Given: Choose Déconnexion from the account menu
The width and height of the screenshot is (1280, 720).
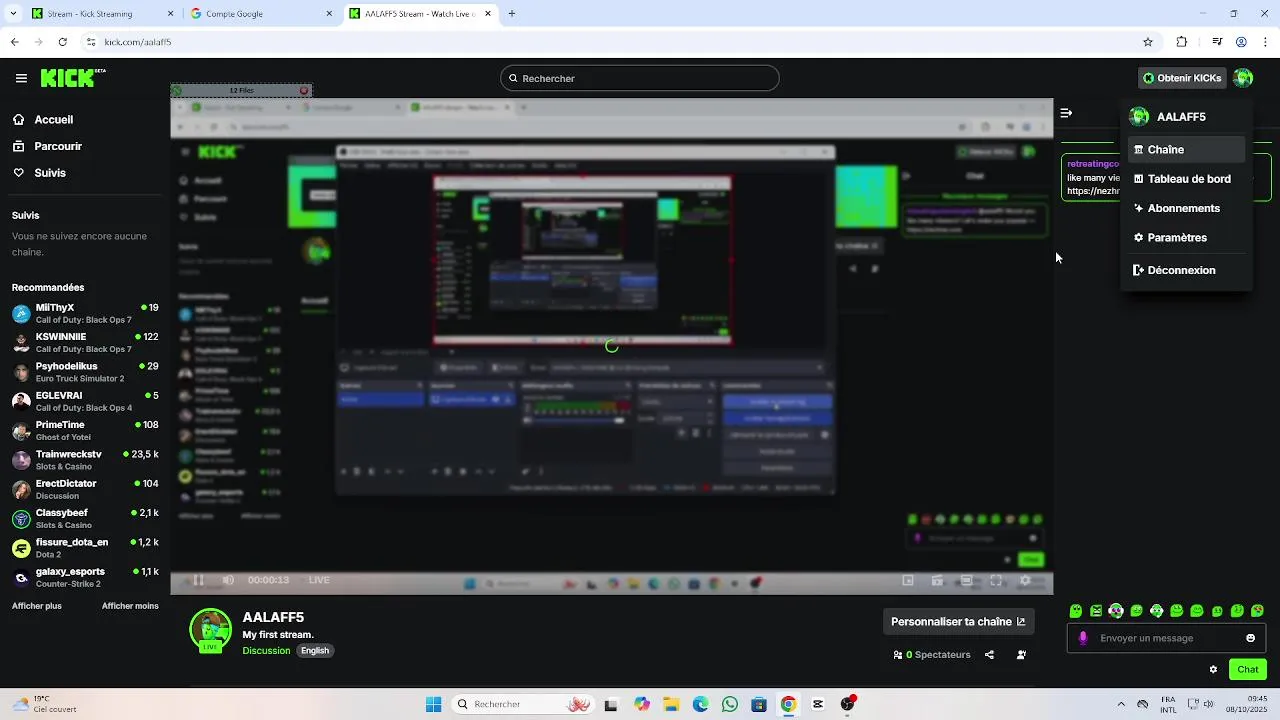Looking at the screenshot, I should click(1186, 270).
